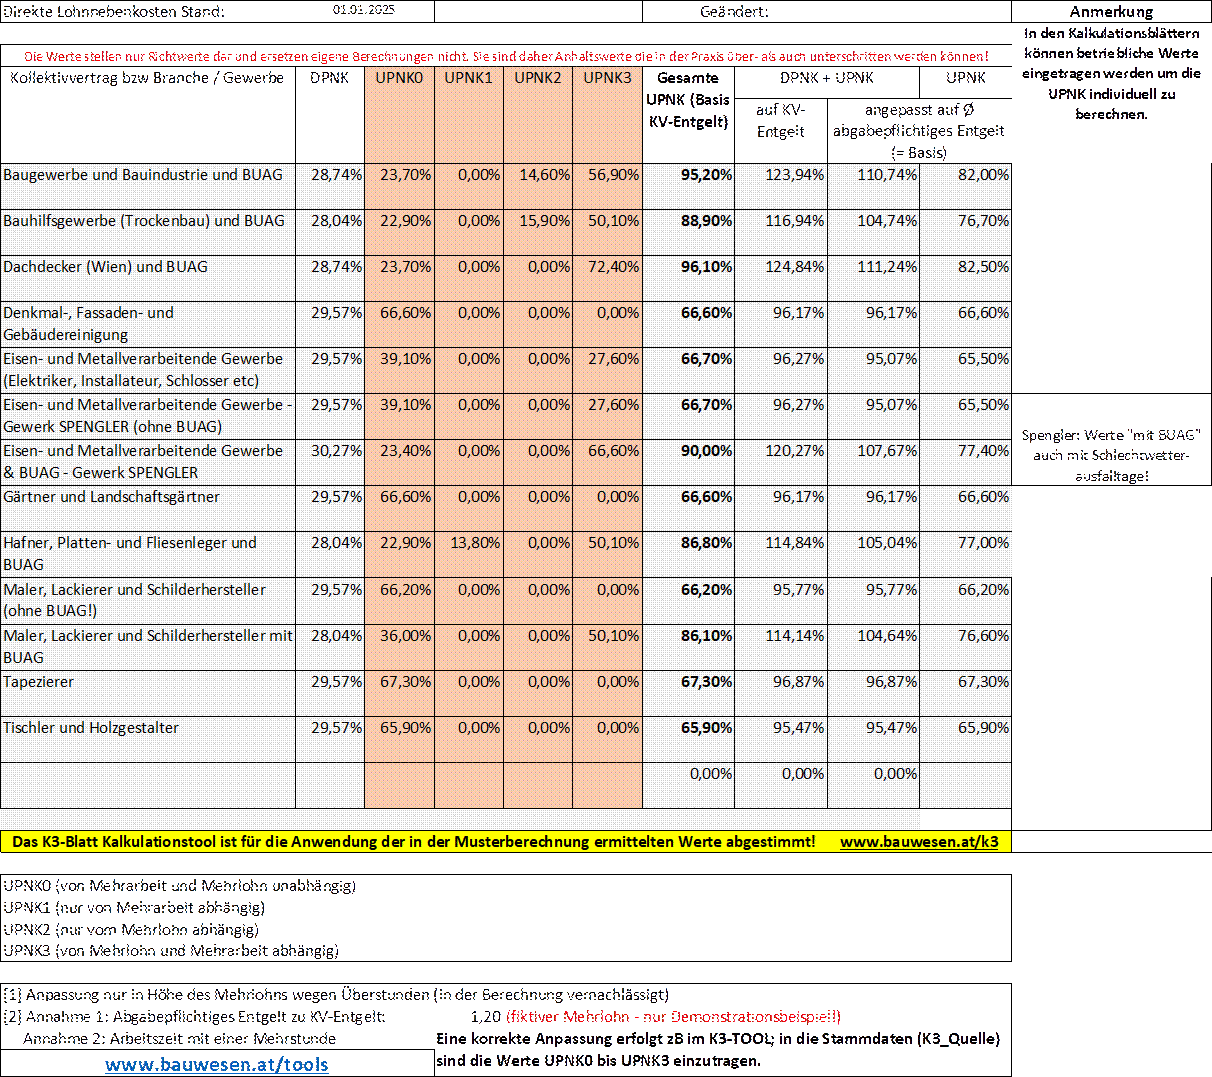Select the UPNK0 column header cell
1212x1077 pixels.
coord(399,78)
